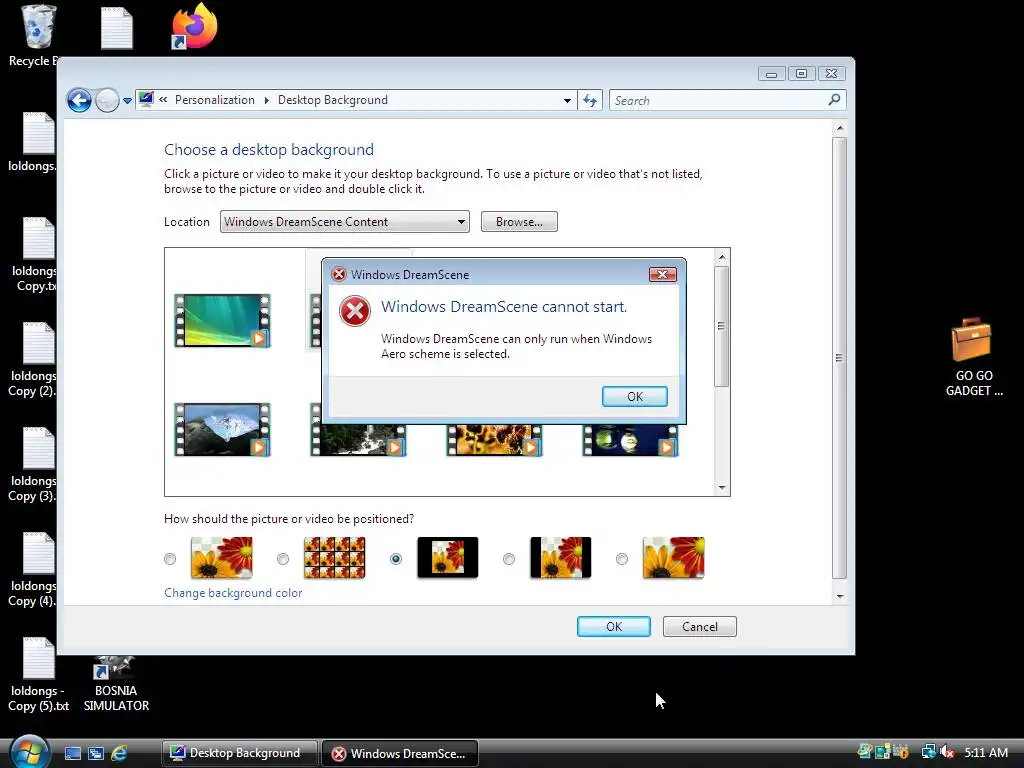This screenshot has height=768, width=1024.
Task: Click the search magnifier icon
Action: tap(834, 100)
